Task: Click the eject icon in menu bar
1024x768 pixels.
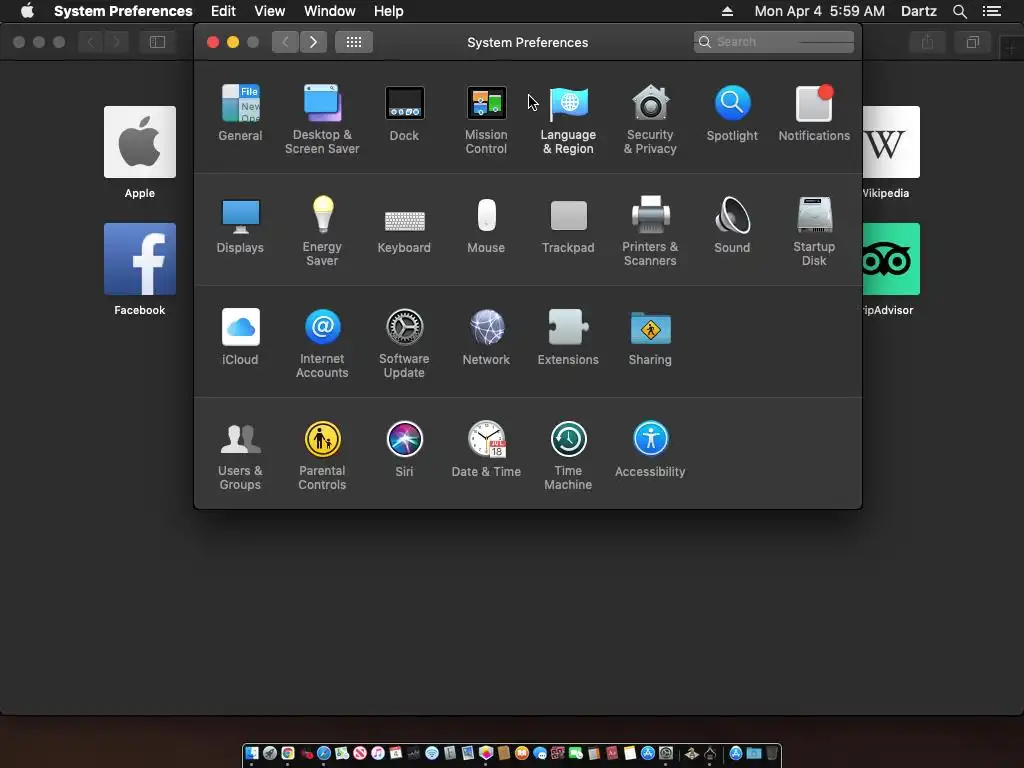Action: click(x=727, y=11)
